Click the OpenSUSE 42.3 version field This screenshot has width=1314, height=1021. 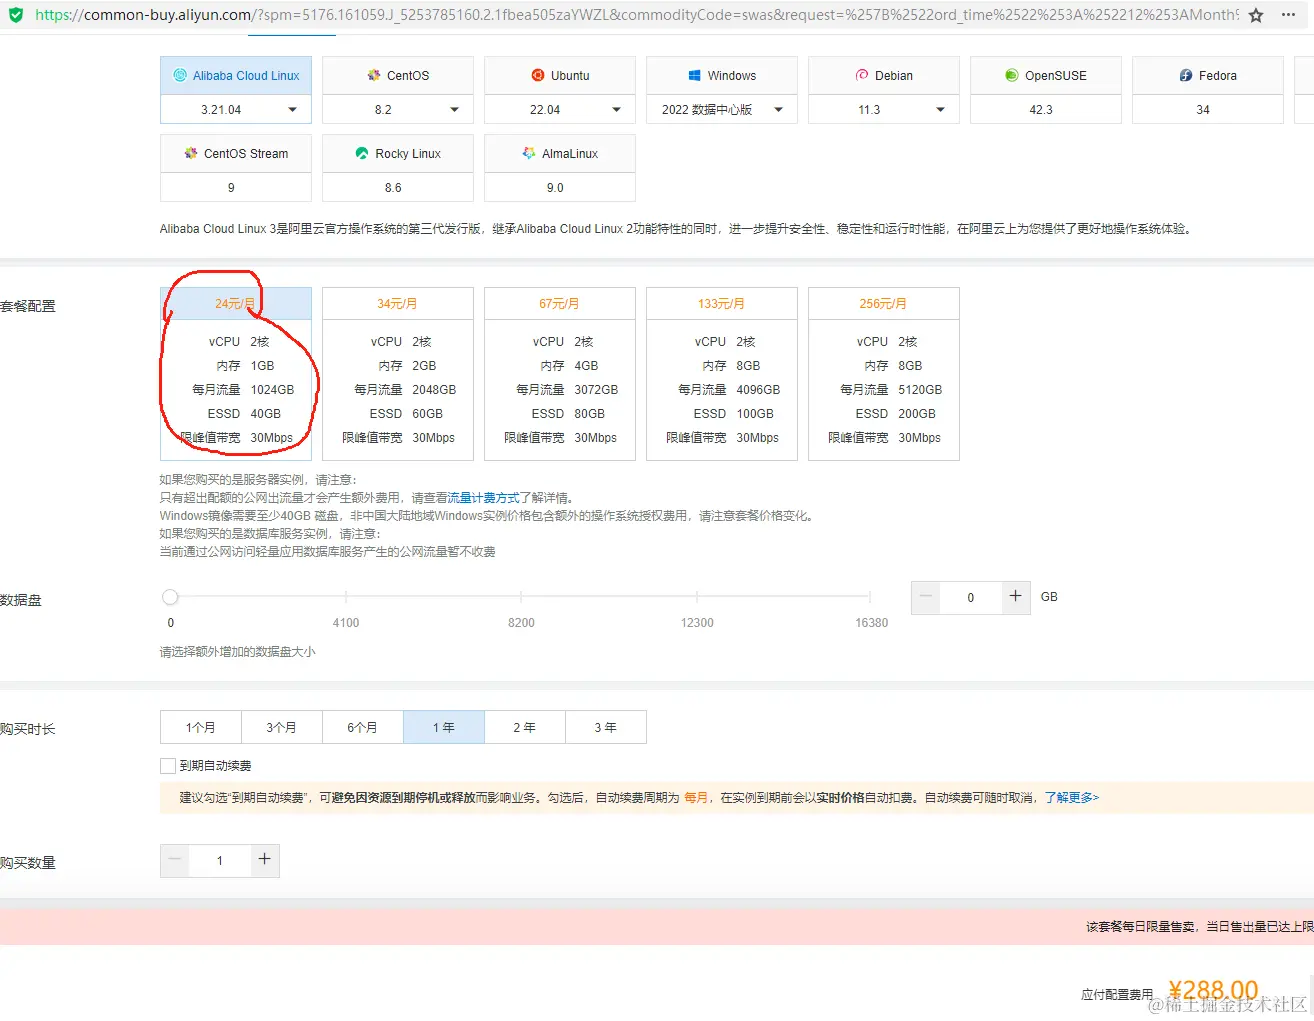pos(1046,110)
